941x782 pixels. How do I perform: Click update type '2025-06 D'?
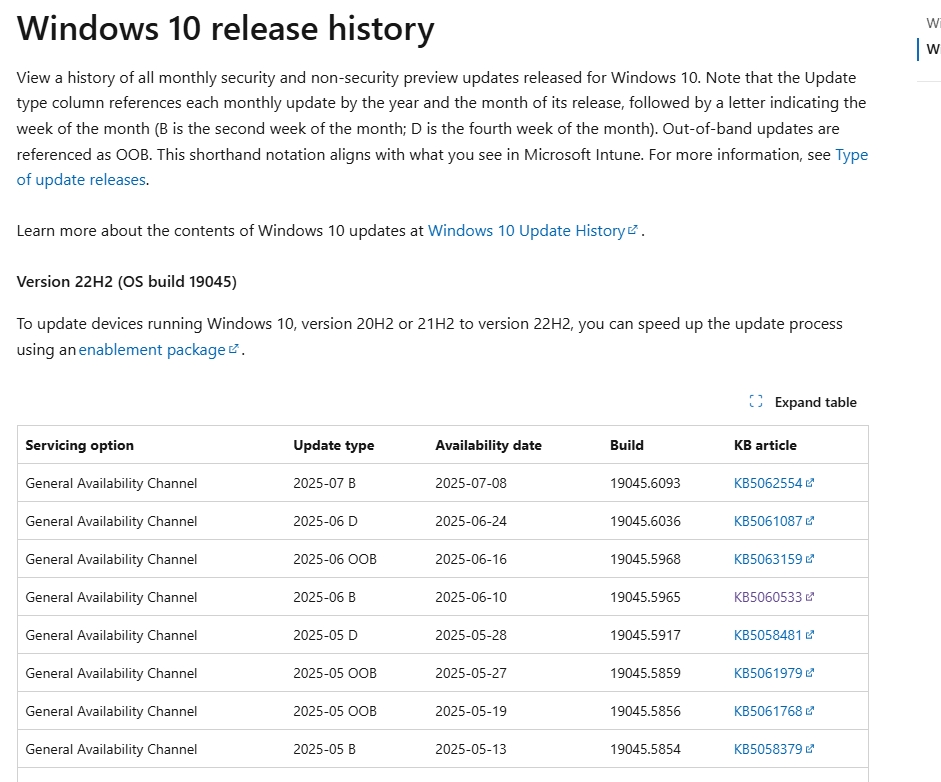tap(325, 521)
